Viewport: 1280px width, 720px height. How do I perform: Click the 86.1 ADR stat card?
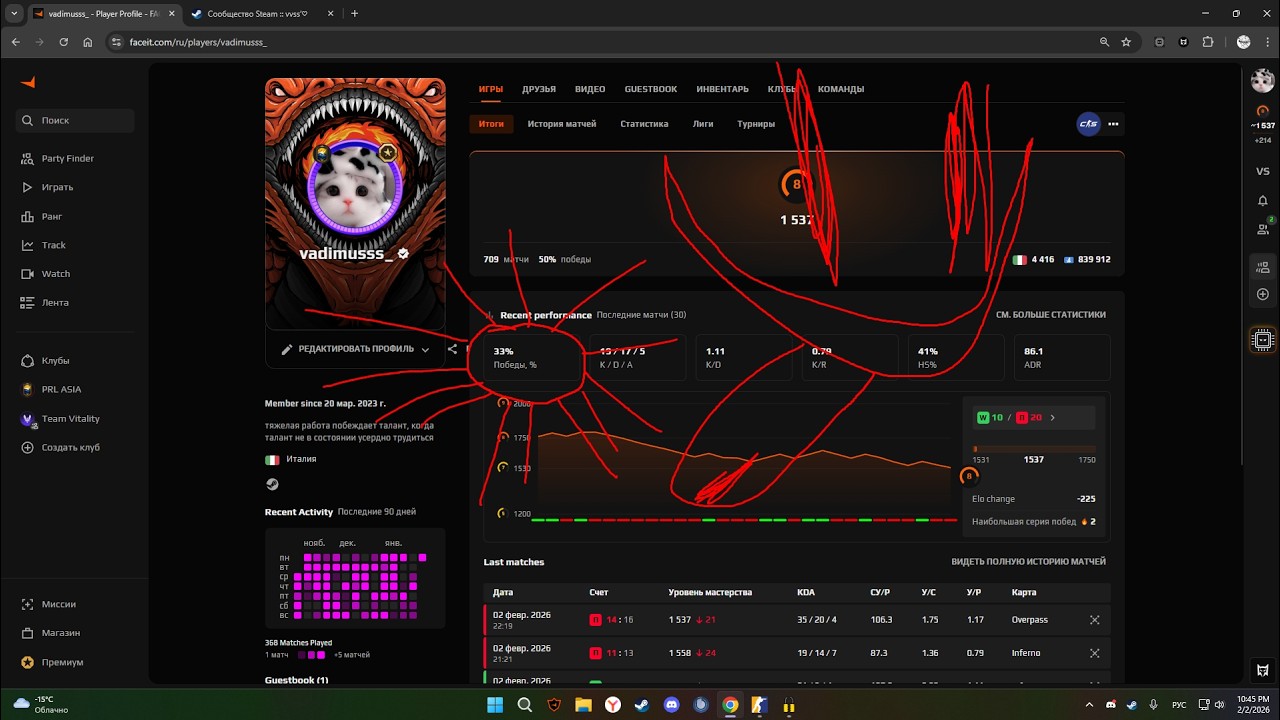pyautogui.click(x=1063, y=357)
